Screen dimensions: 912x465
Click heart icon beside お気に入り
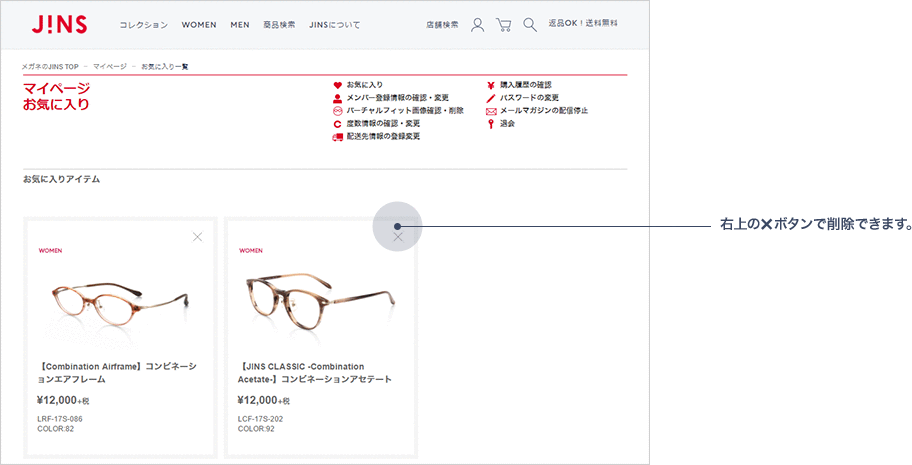pos(337,85)
